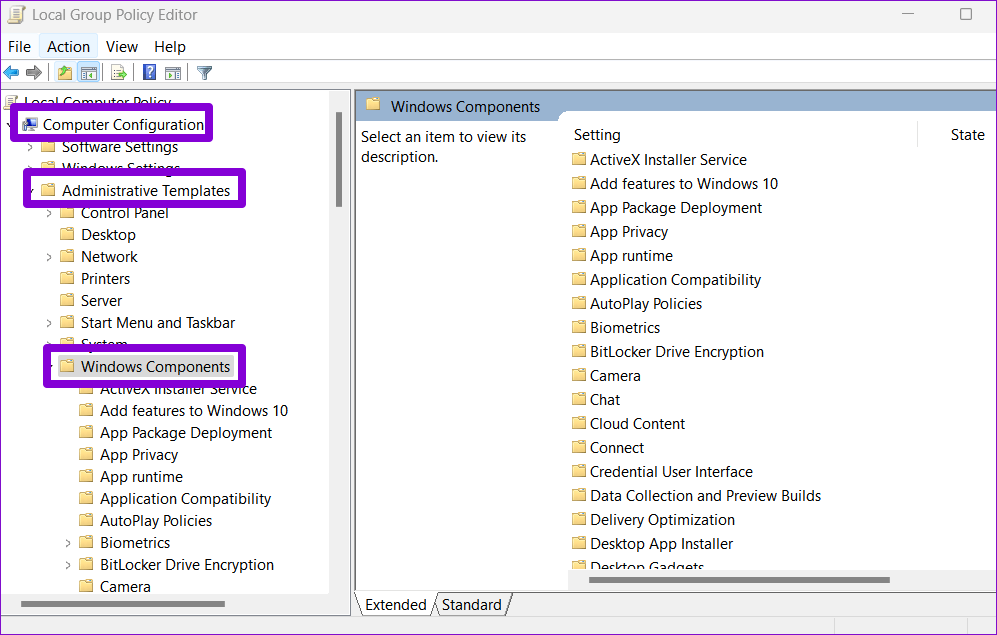The image size is (997, 635).
Task: Click the Printers folder icon in tree
Action: point(67,278)
